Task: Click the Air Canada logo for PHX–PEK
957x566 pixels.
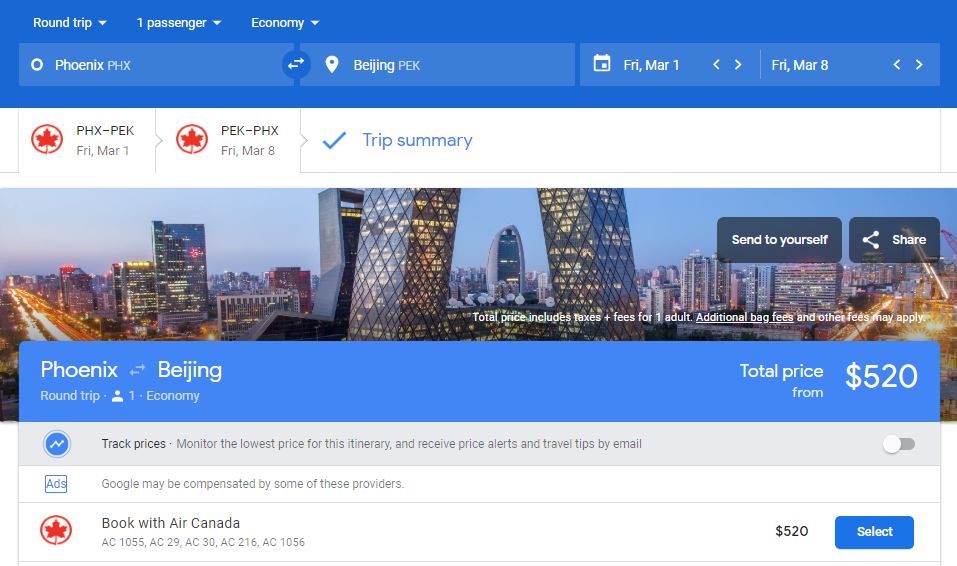Action: pyautogui.click(x=47, y=140)
